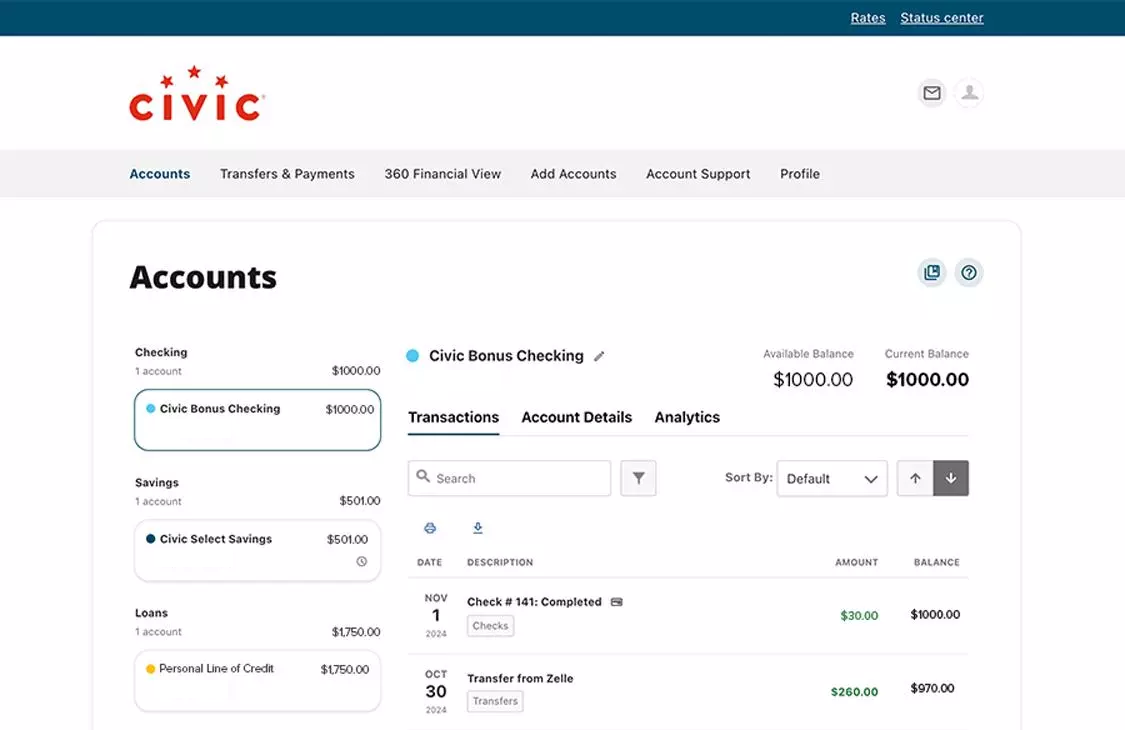The height and width of the screenshot is (730, 1125).
Task: Open the transaction filter icon
Action: (638, 478)
